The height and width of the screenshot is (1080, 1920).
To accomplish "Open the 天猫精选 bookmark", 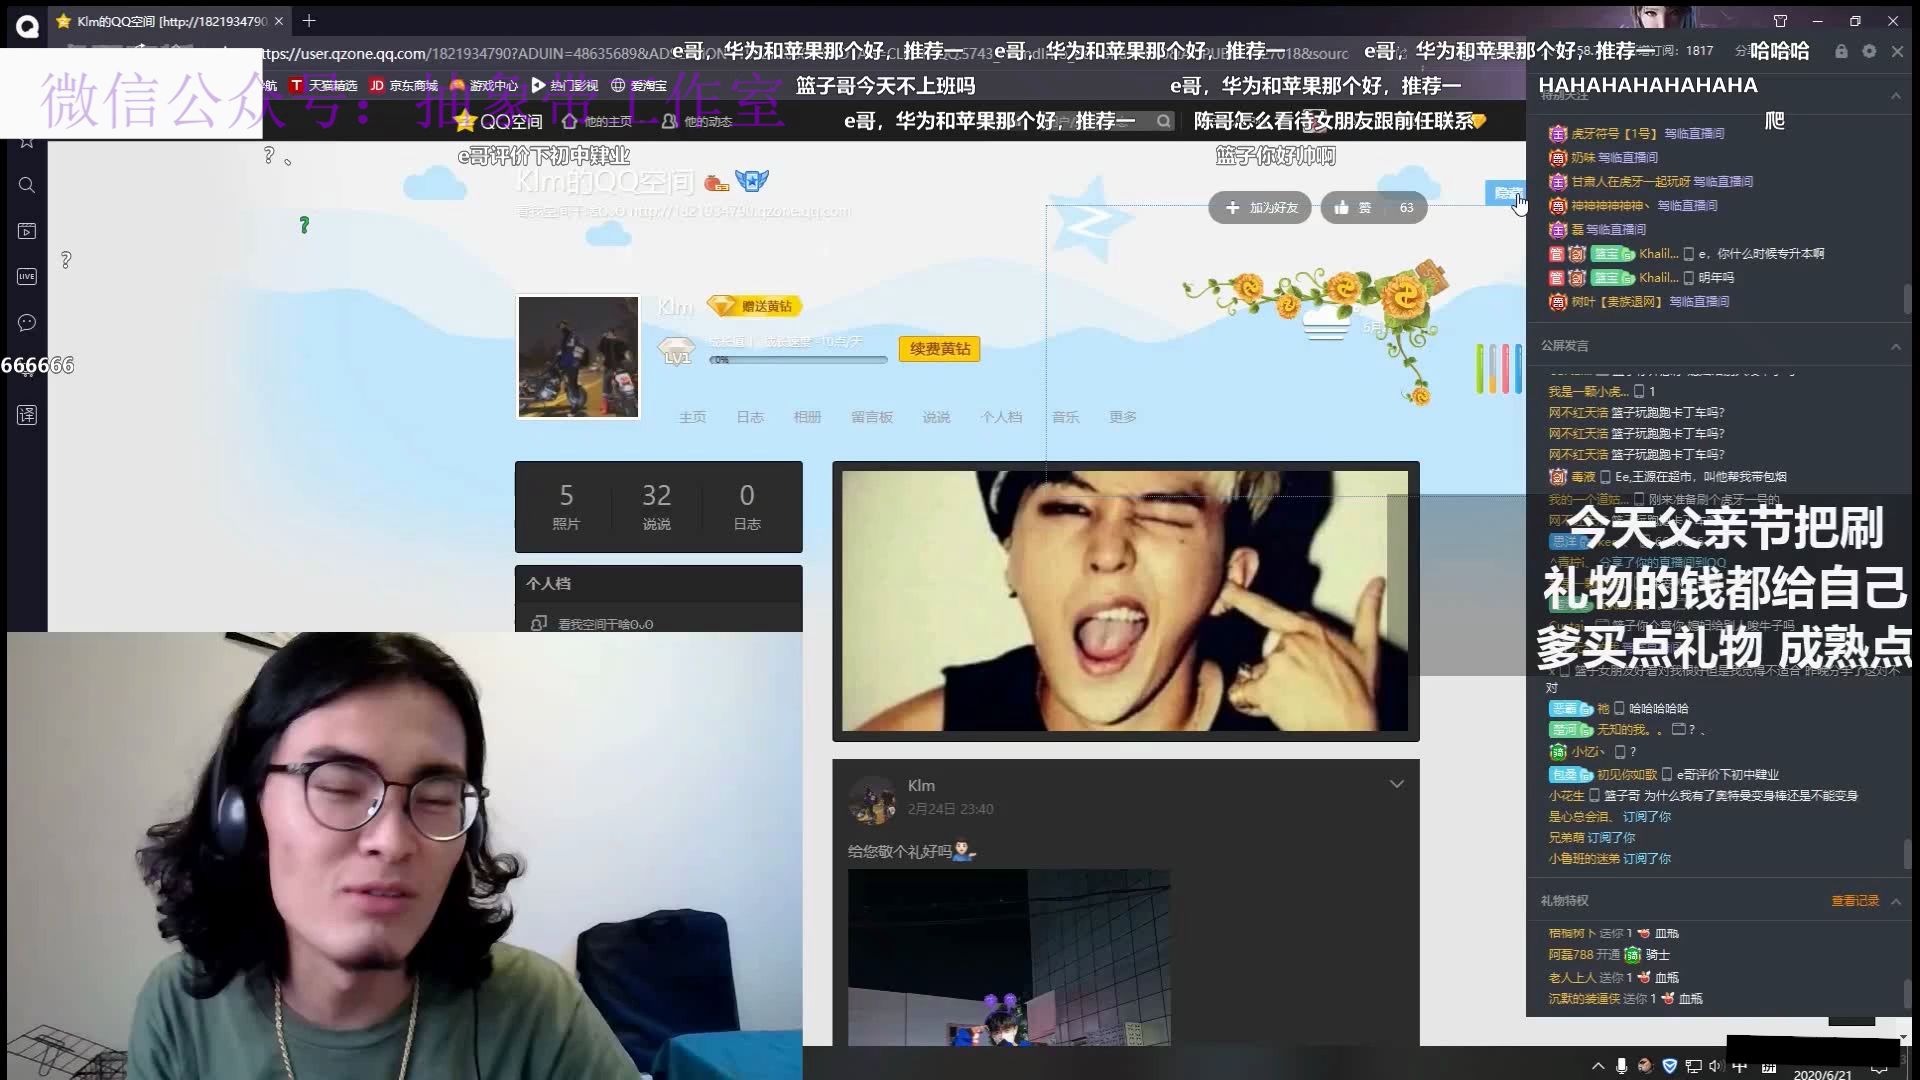I will click(x=324, y=86).
